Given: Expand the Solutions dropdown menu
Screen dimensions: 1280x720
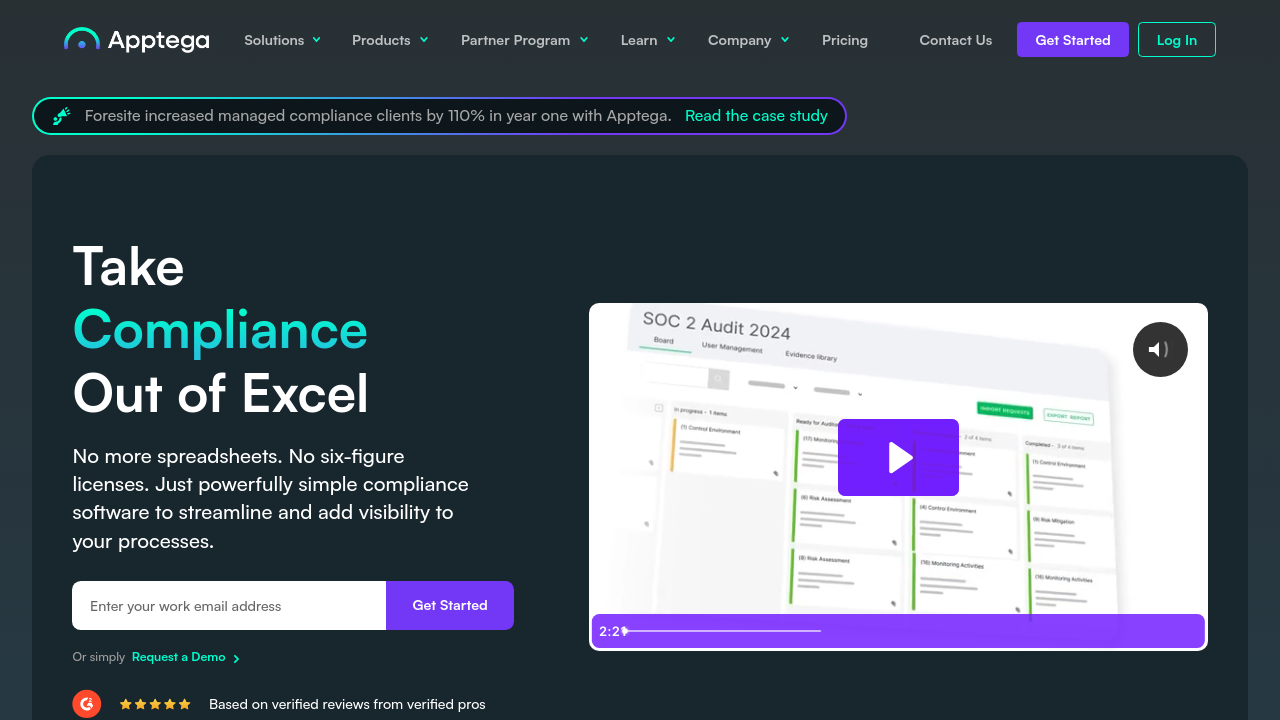Looking at the screenshot, I should point(282,40).
